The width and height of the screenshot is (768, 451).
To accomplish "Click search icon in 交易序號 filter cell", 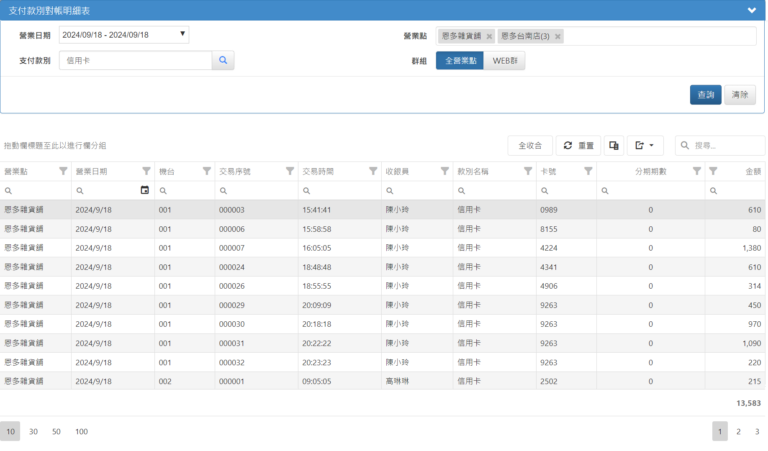I will coord(223,190).
